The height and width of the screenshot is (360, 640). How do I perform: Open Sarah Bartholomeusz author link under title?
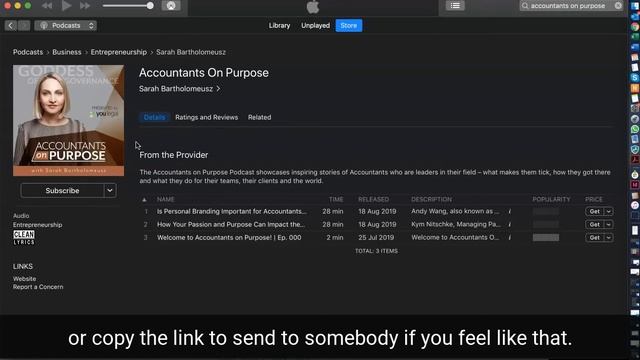coord(180,89)
